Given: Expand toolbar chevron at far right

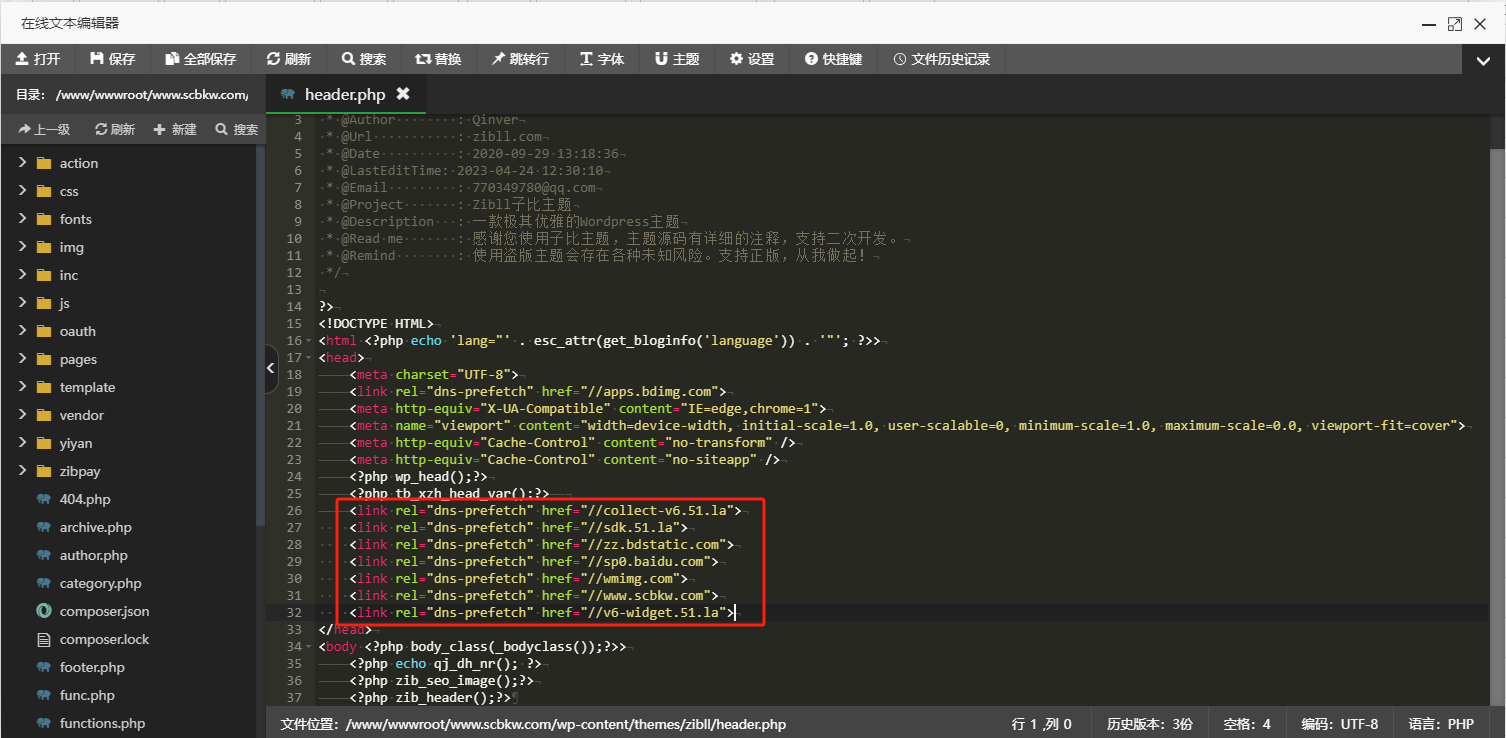Looking at the screenshot, I should [x=1483, y=60].
